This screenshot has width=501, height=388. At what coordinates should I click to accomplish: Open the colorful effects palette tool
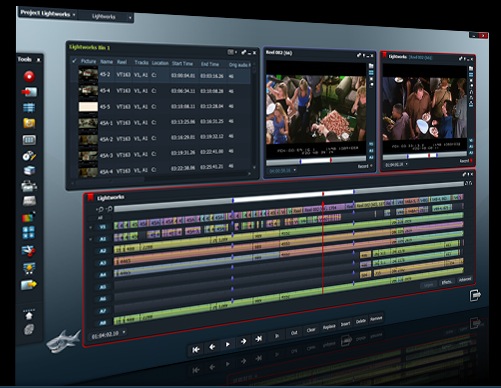(x=29, y=217)
